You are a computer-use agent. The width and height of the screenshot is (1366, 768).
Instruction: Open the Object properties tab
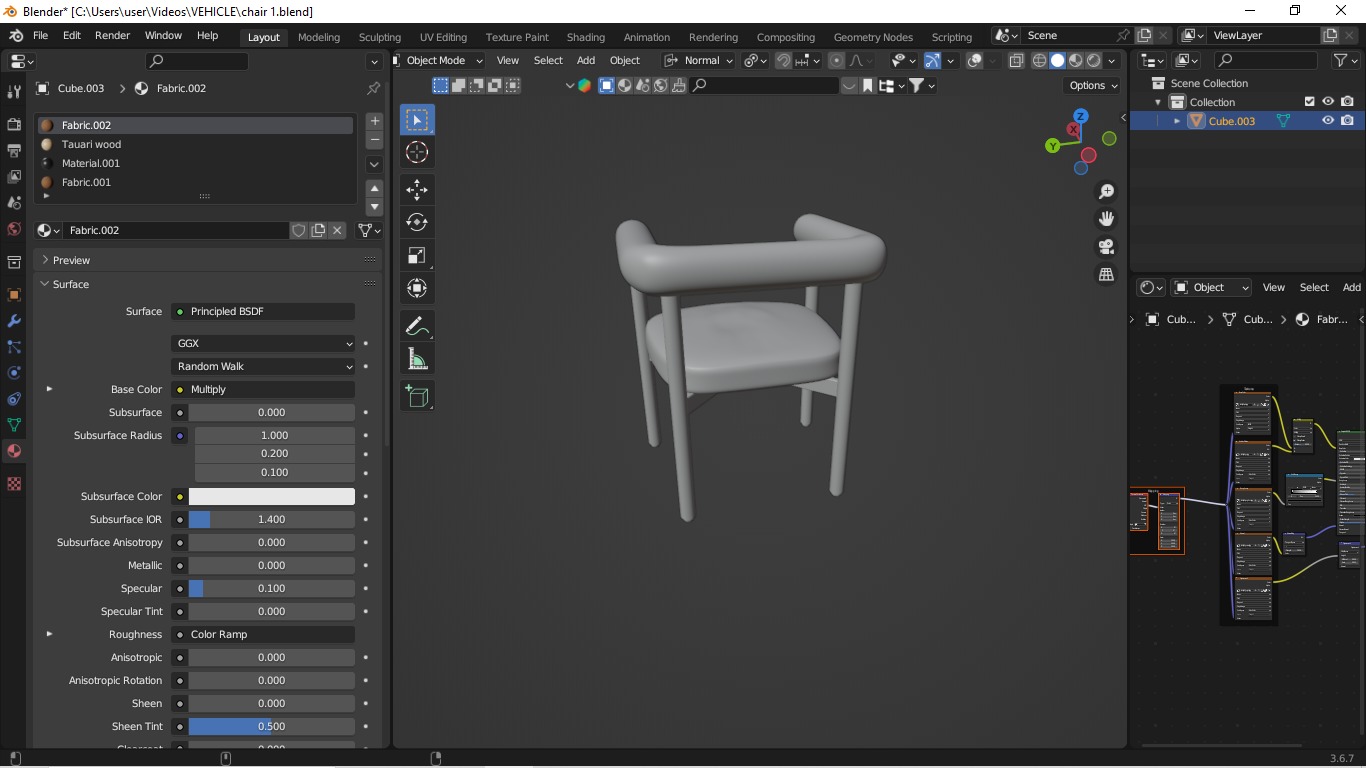pyautogui.click(x=14, y=295)
